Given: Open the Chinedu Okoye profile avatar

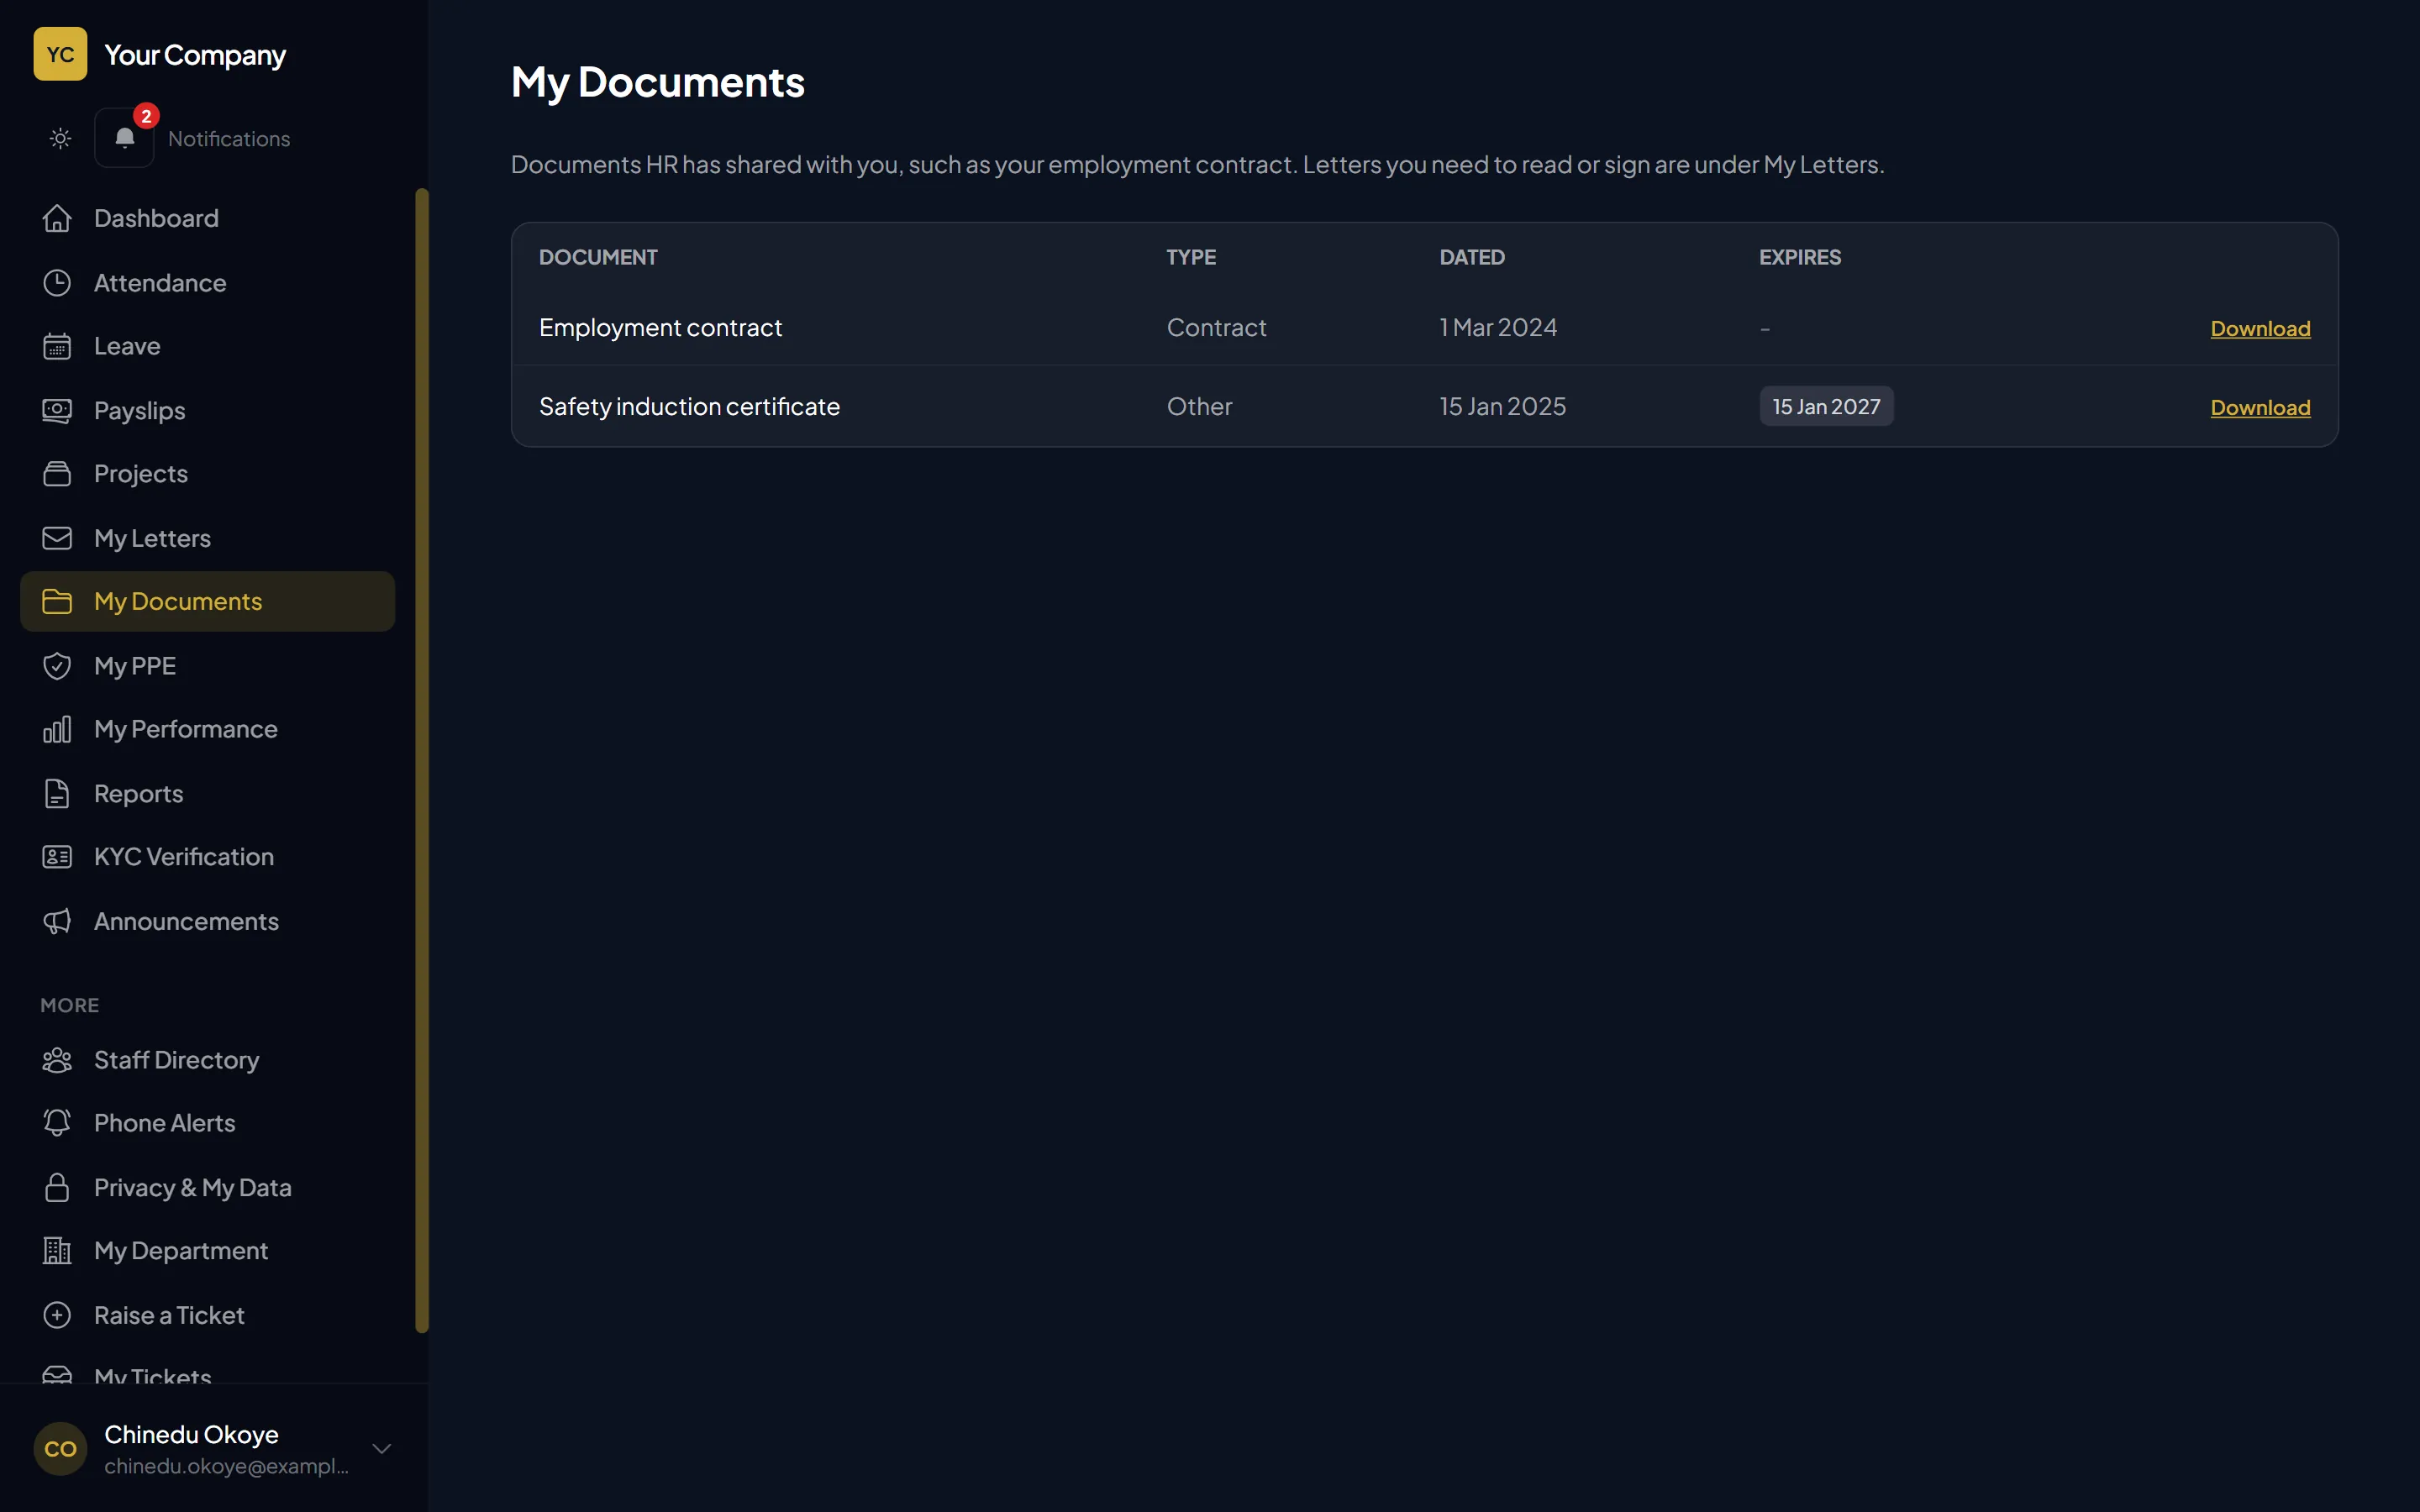Looking at the screenshot, I should tap(60, 1448).
